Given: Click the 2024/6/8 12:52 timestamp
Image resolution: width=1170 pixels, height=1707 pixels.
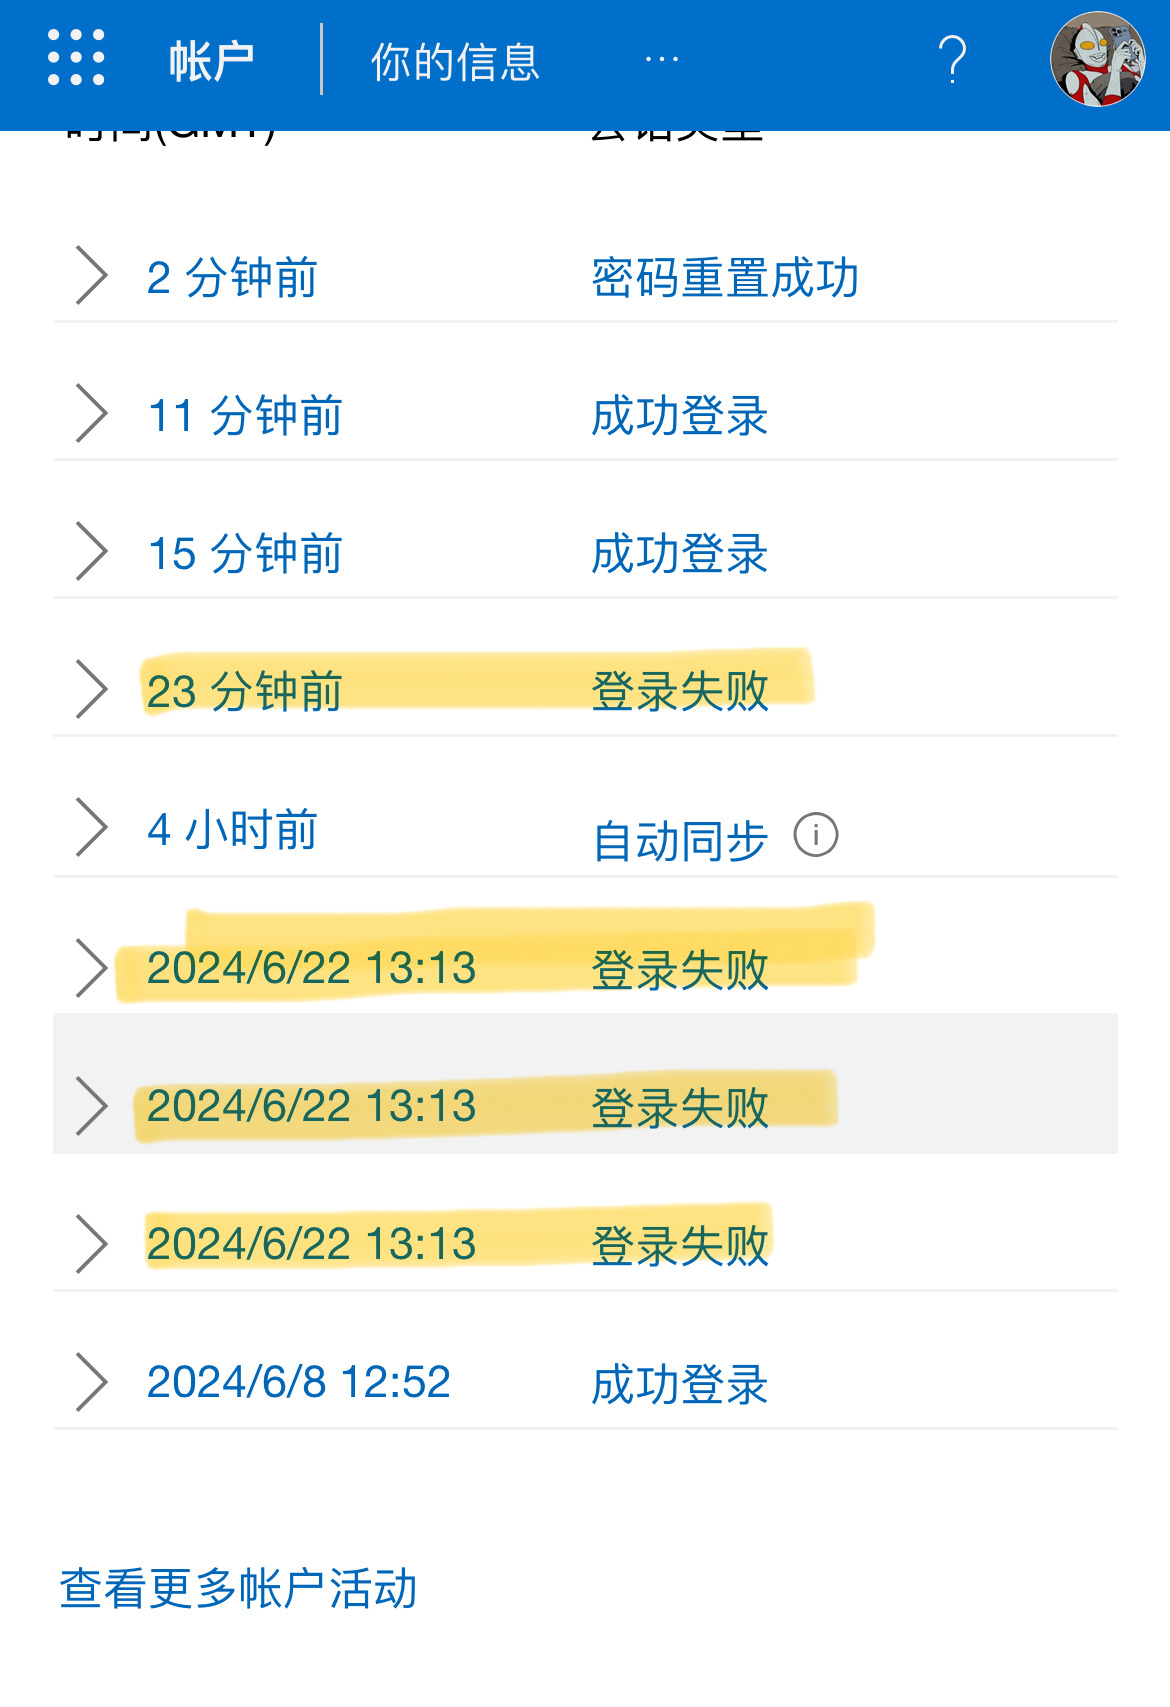Looking at the screenshot, I should coord(298,1382).
